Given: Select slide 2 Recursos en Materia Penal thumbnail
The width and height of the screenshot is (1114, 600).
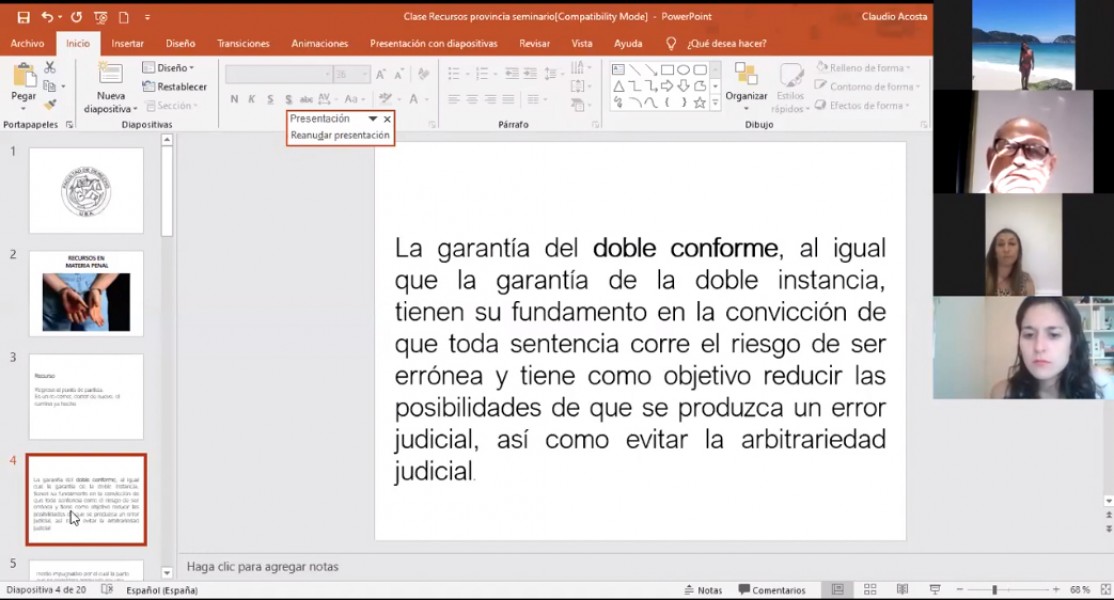Looking at the screenshot, I should [x=86, y=293].
